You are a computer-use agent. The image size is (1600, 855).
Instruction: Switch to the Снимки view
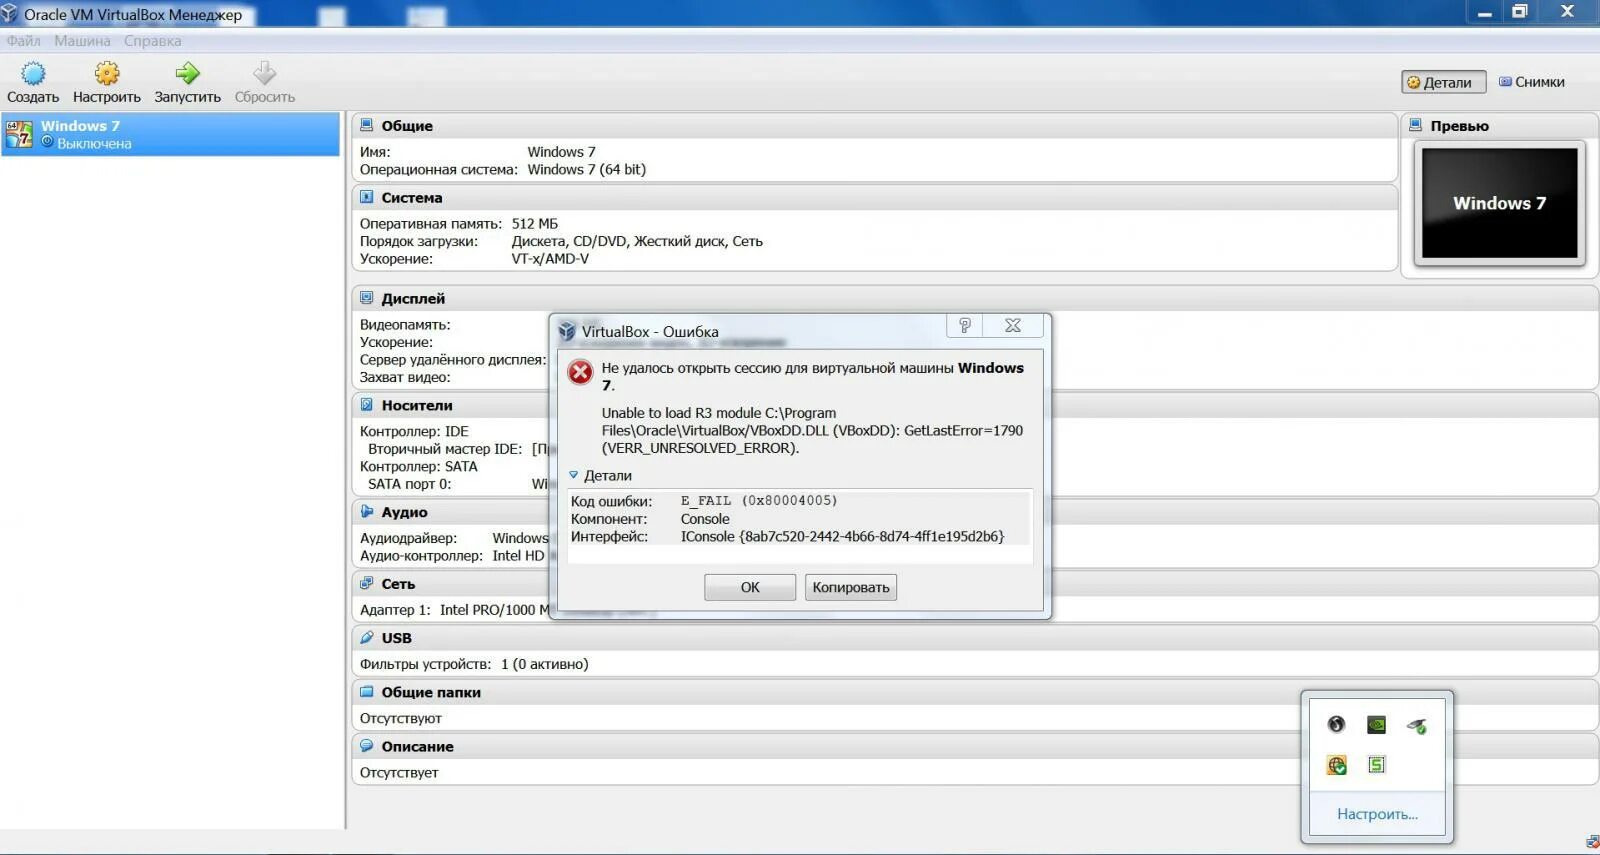1532,82
